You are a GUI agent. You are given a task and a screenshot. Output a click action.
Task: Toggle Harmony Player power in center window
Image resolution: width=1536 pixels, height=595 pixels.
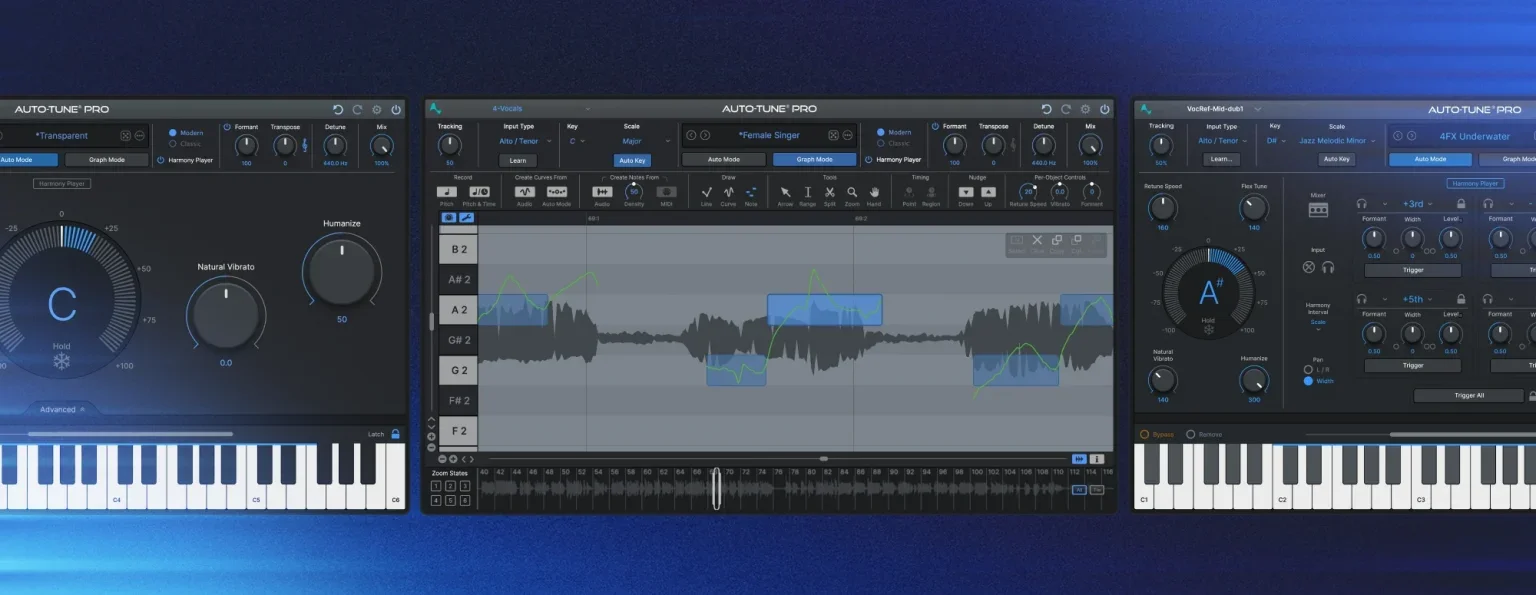tap(868, 159)
